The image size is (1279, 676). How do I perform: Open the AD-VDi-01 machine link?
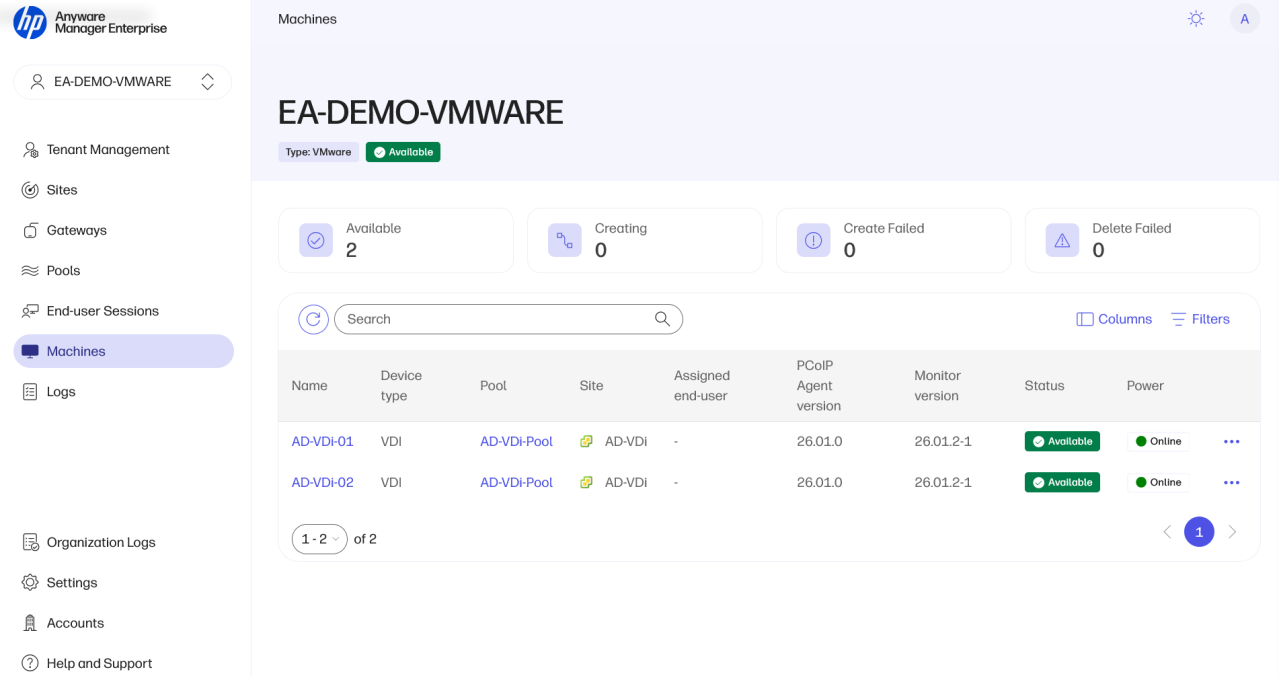coord(322,442)
